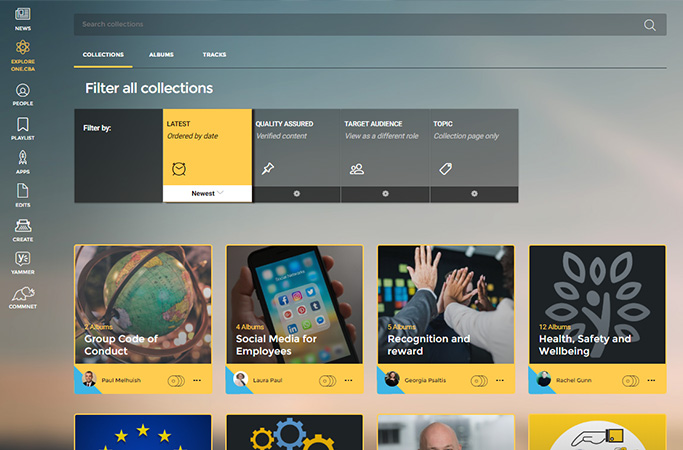Open the EU flag stars collection thumbnail
This screenshot has height=450, width=683.
pyautogui.click(x=143, y=432)
